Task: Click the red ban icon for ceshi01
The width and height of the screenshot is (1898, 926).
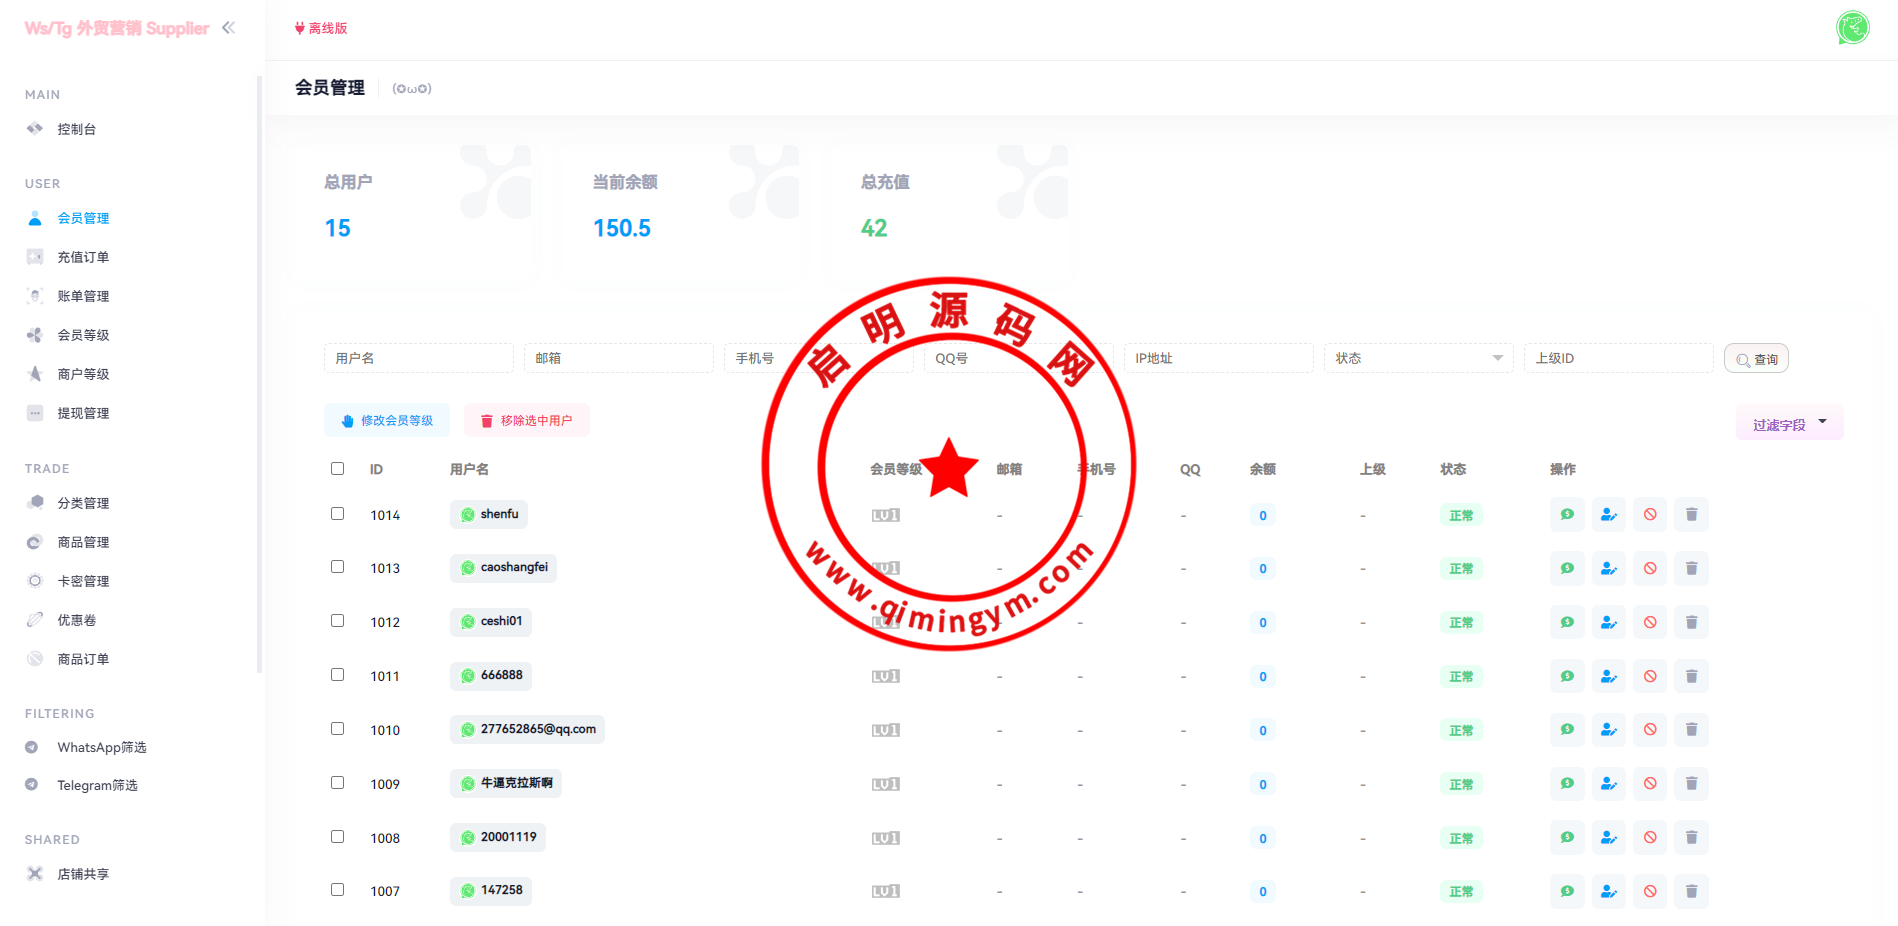Action: point(1650,623)
